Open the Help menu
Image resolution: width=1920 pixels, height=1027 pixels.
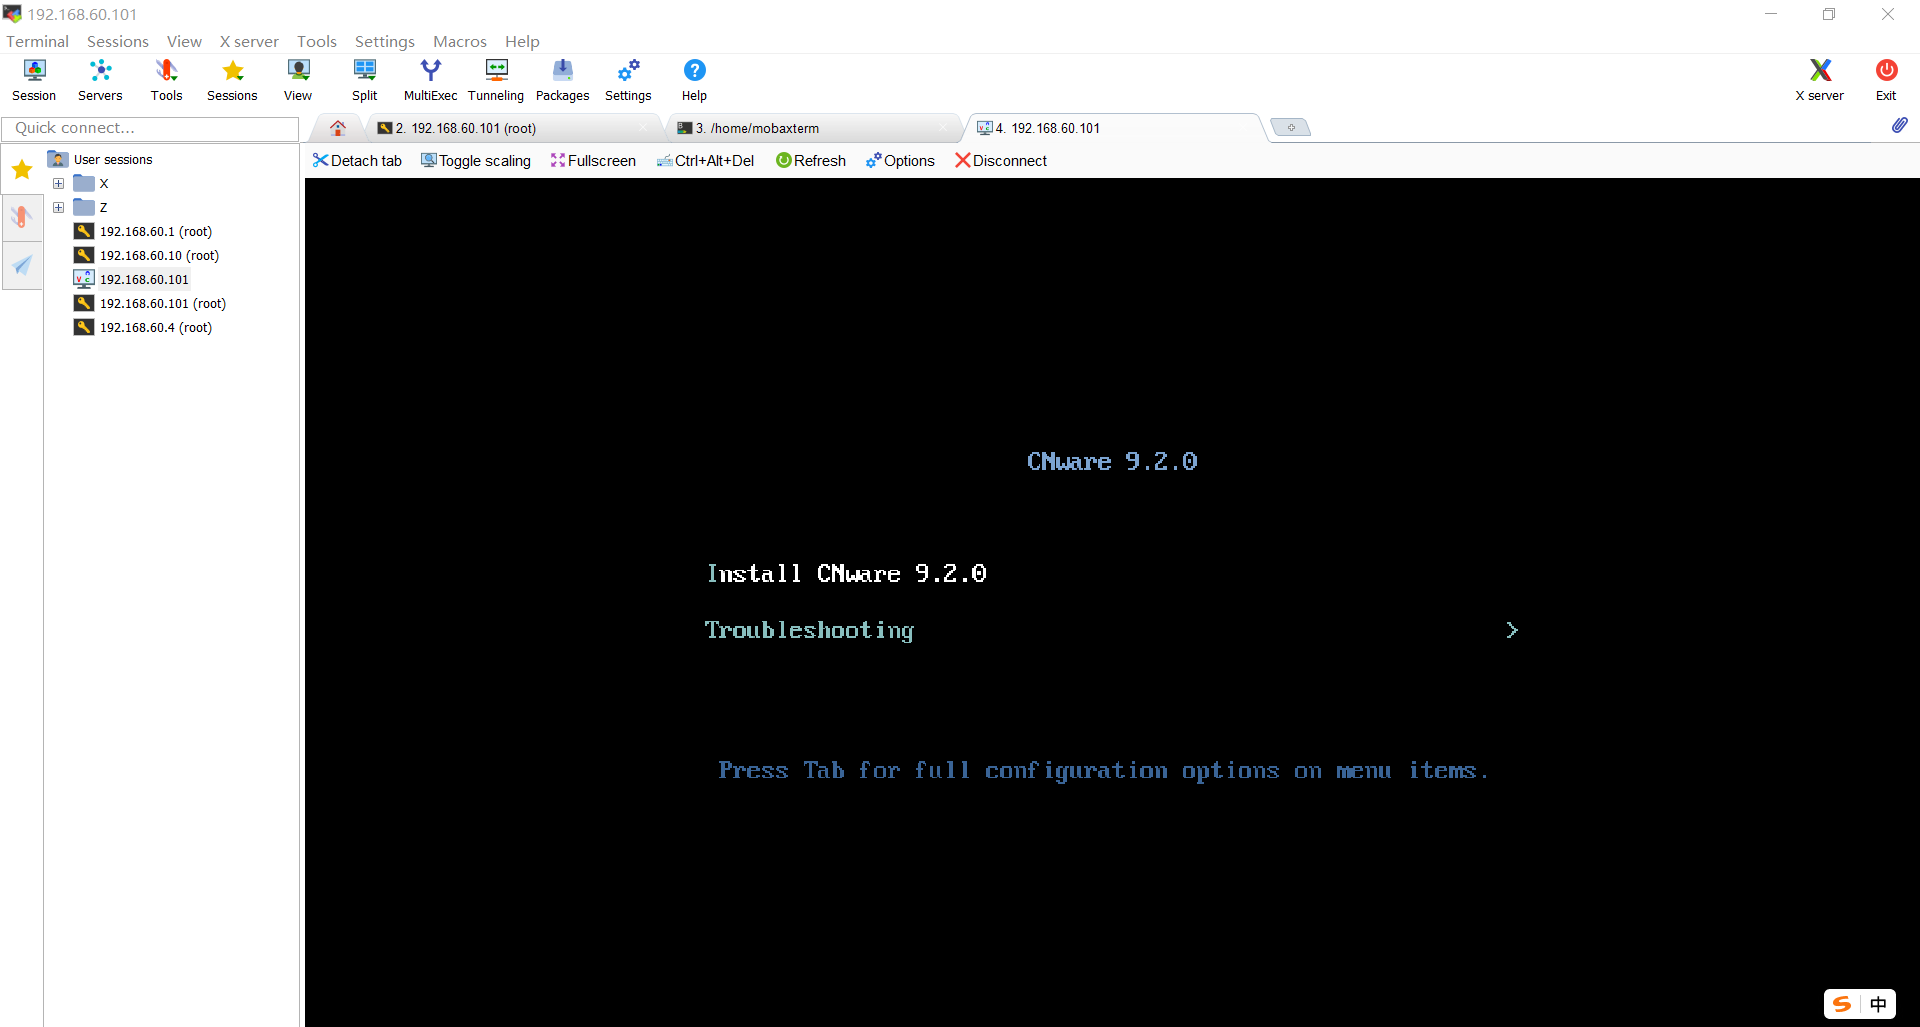522,41
